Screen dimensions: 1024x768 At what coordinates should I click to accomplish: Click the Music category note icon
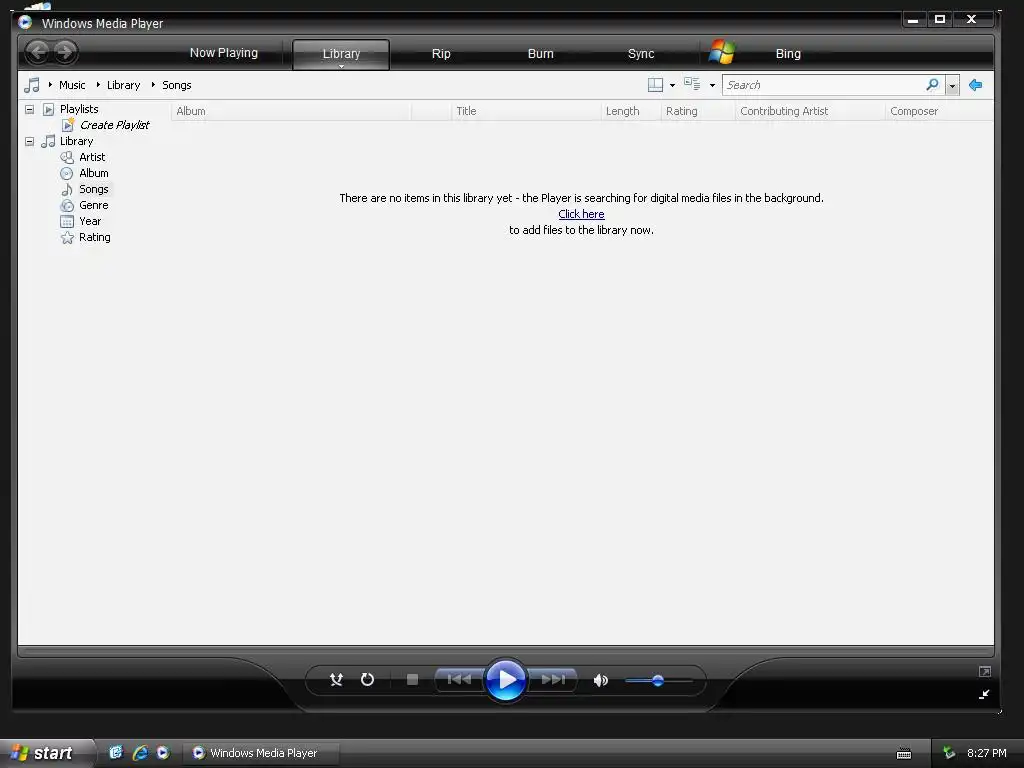[31, 85]
